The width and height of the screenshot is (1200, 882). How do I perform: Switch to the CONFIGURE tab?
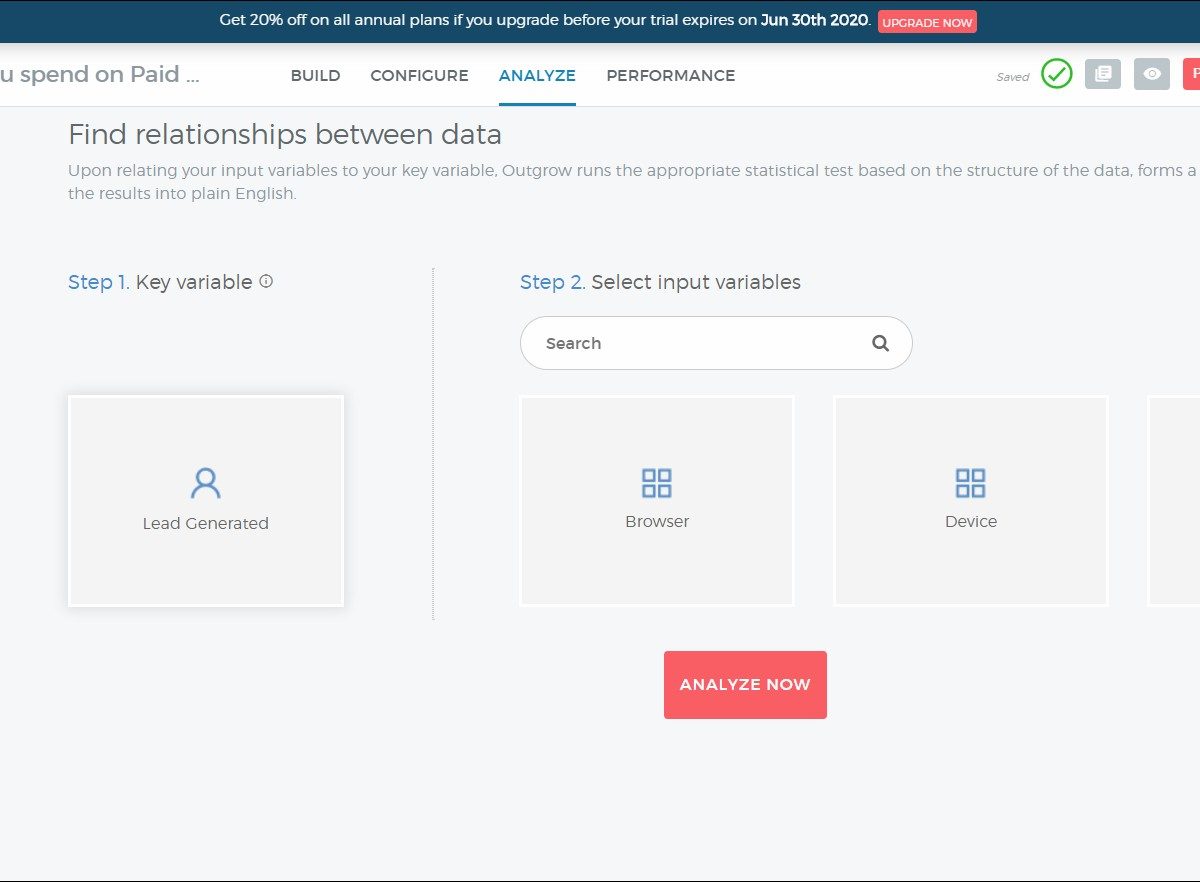[x=419, y=76]
